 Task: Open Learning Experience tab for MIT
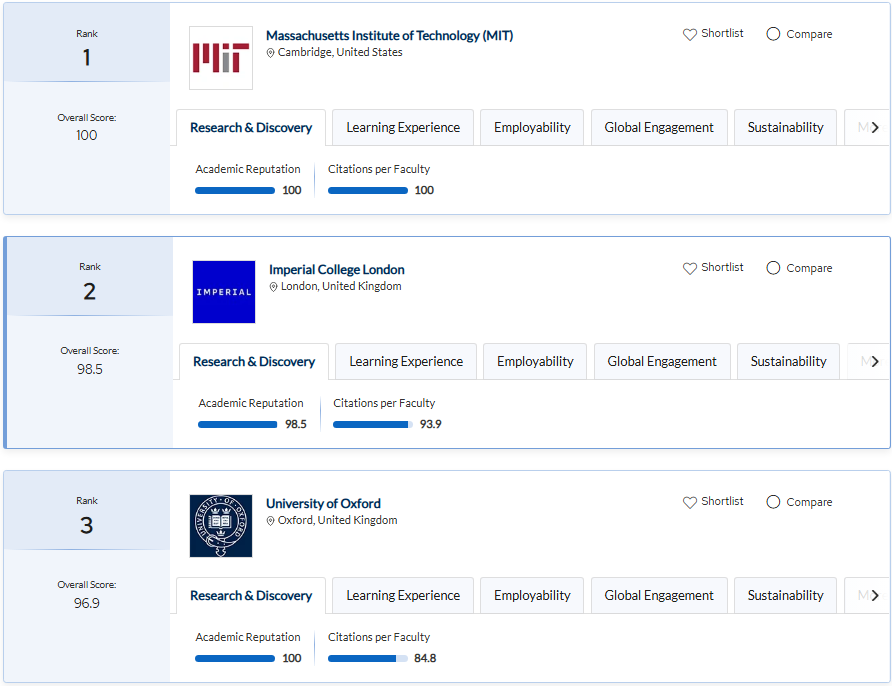(403, 127)
